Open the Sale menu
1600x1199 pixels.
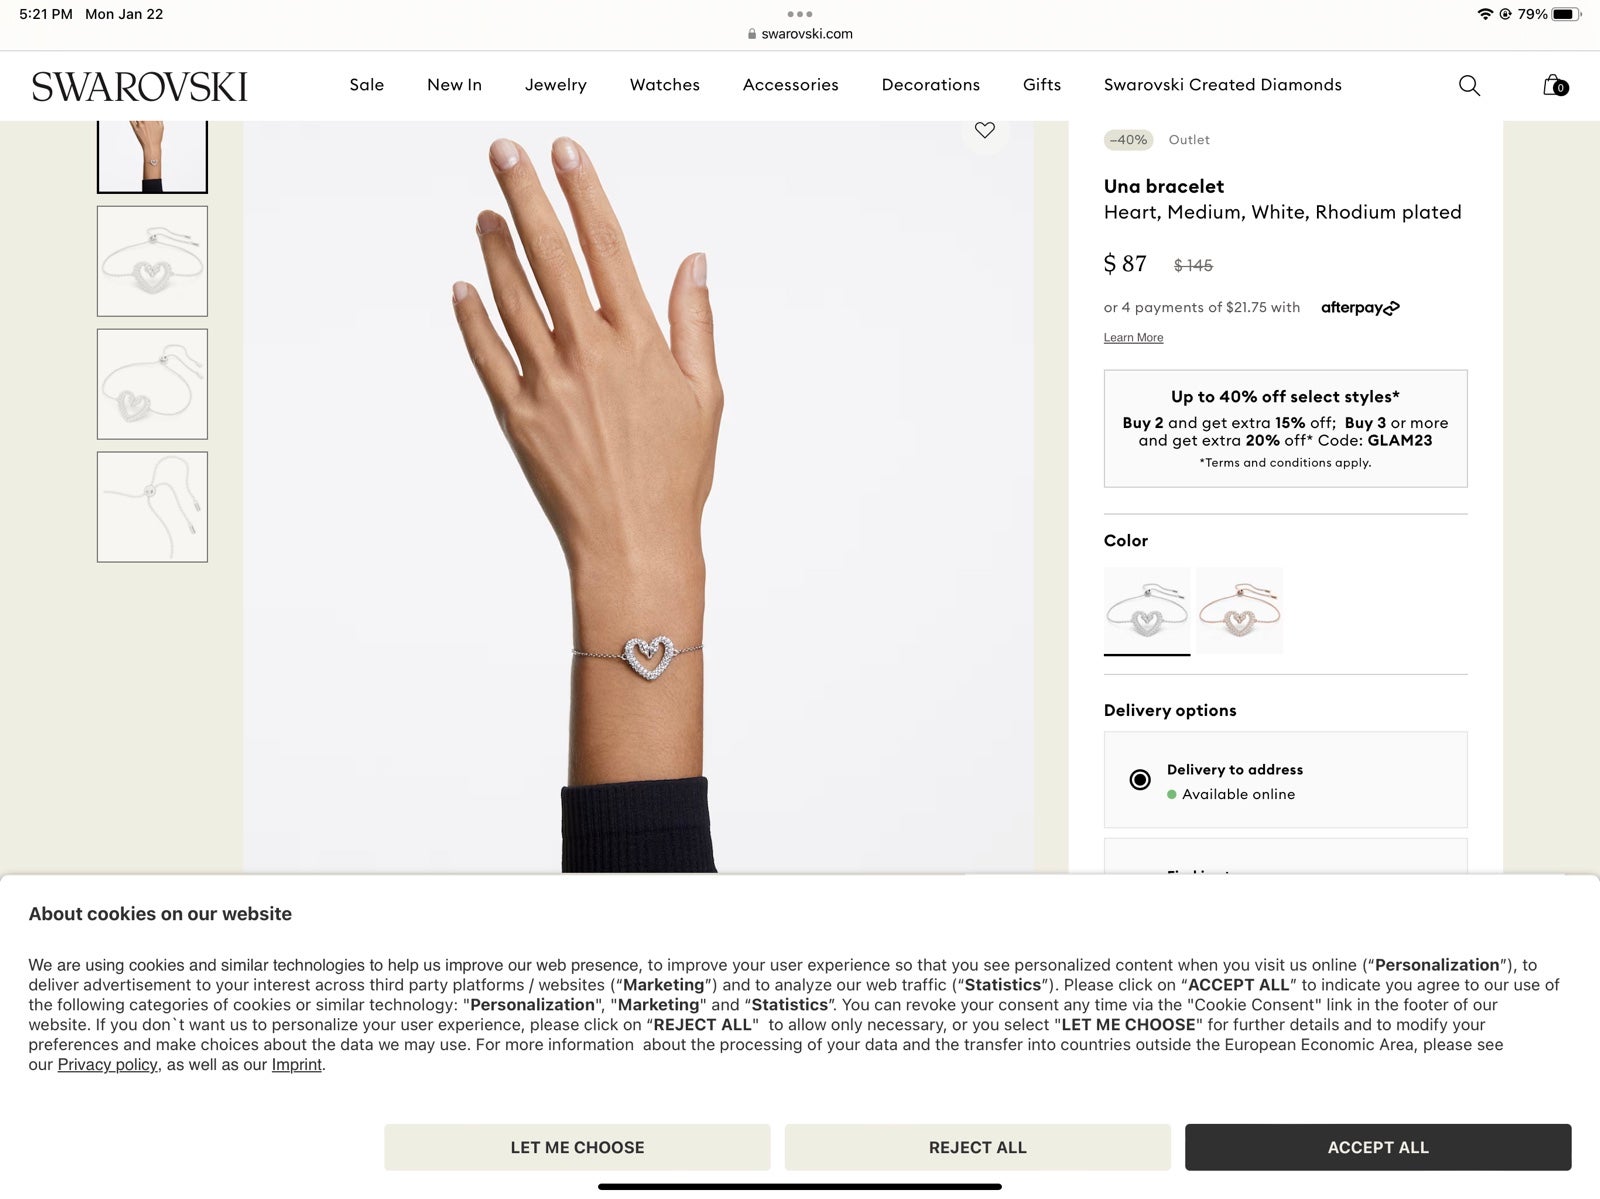367,85
